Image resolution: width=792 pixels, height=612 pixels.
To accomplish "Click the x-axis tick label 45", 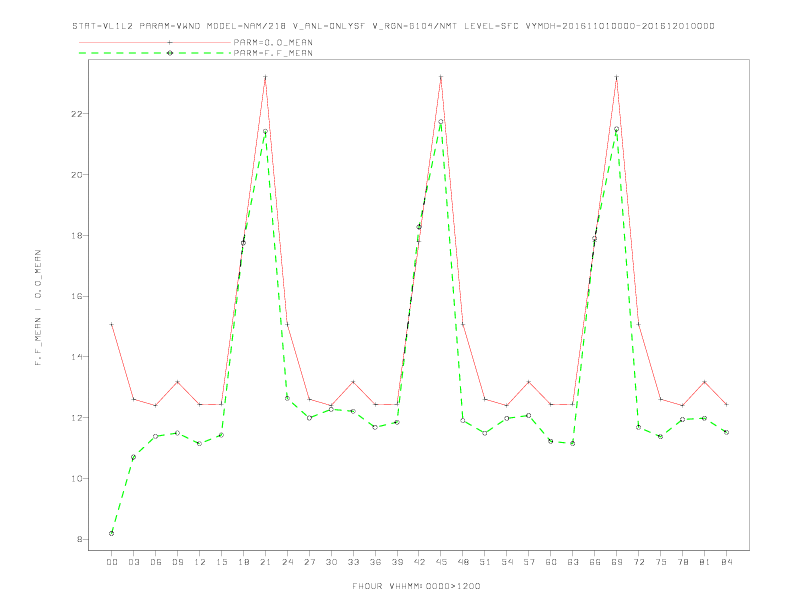I will click(x=441, y=562).
